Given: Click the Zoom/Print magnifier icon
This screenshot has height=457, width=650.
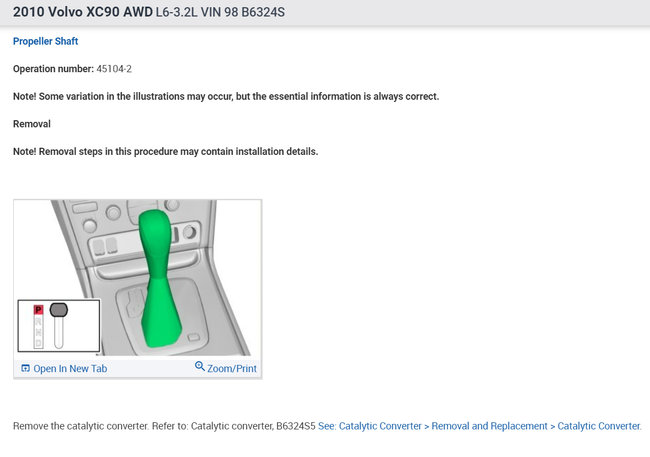Looking at the screenshot, I should (x=199, y=366).
